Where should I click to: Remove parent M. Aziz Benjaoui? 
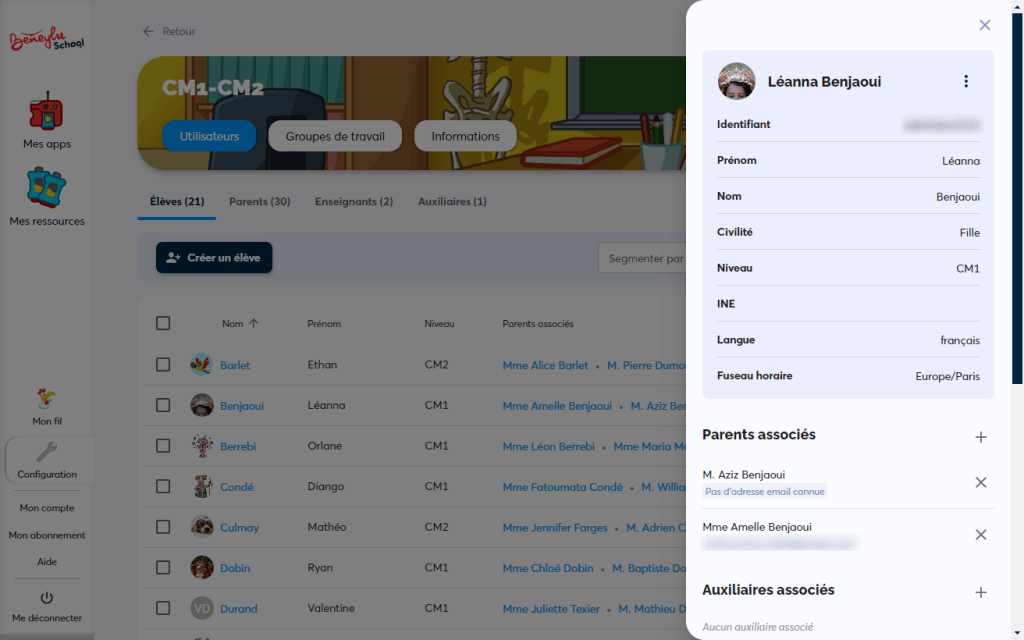(x=980, y=482)
